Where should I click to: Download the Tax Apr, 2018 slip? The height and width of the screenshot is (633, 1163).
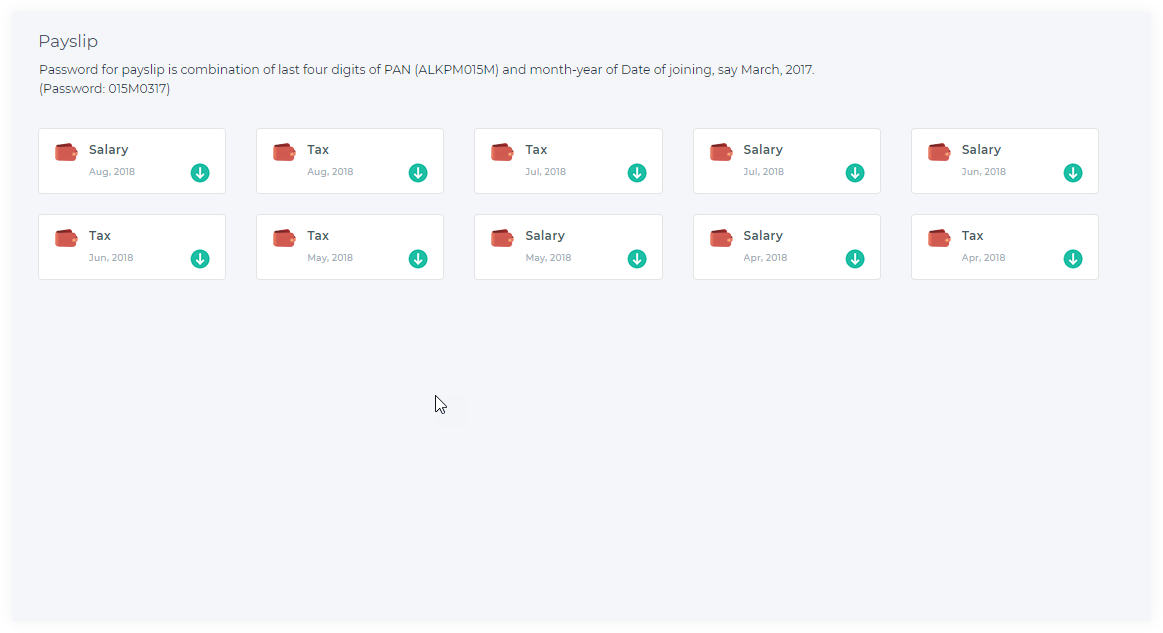coord(1073,259)
